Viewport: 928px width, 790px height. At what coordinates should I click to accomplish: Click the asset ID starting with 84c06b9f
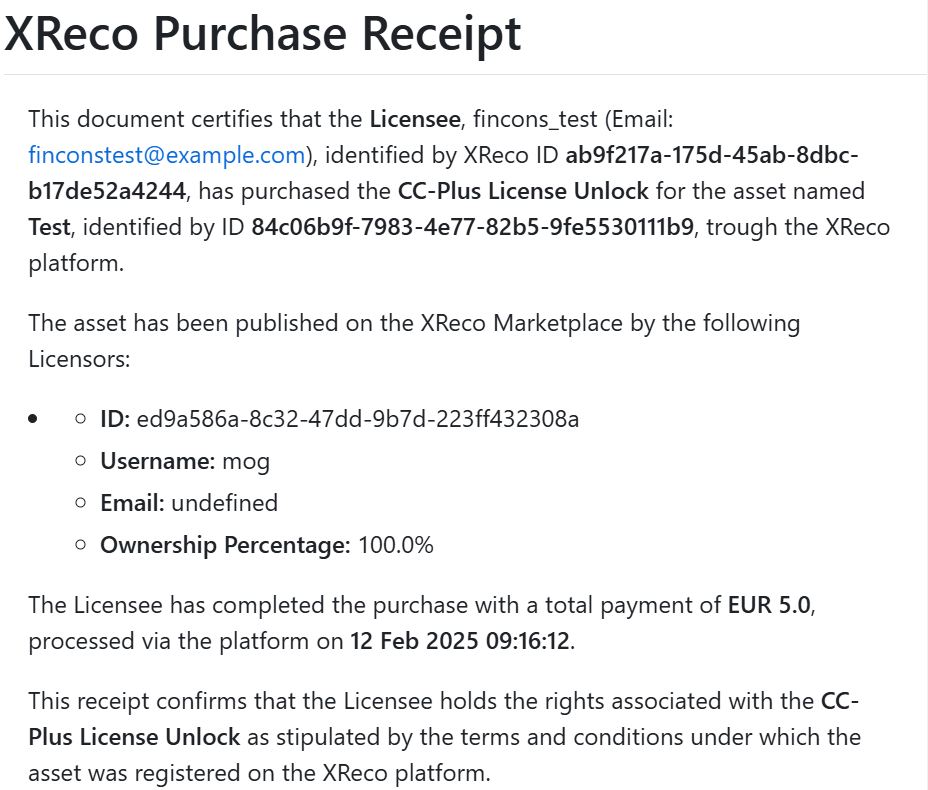(472, 227)
